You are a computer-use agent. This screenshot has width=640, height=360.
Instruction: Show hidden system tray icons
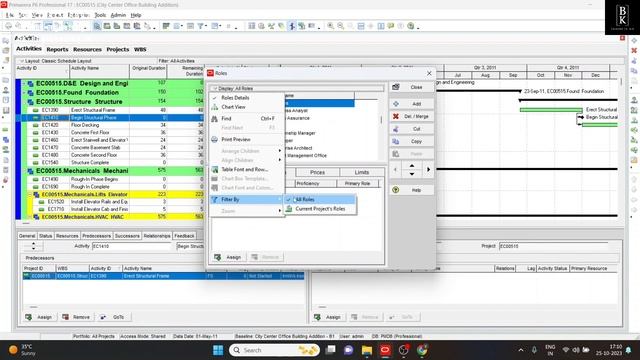(x=521, y=350)
